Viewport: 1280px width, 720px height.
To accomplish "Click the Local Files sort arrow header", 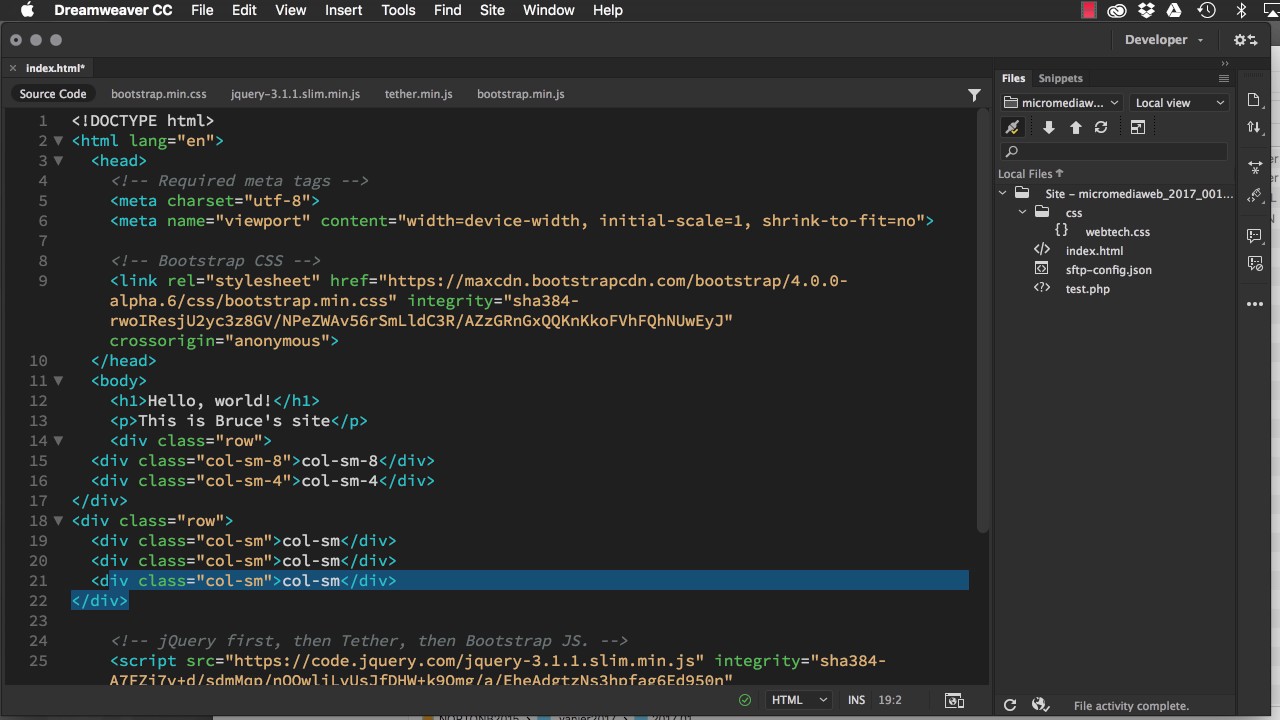I will click(1031, 174).
